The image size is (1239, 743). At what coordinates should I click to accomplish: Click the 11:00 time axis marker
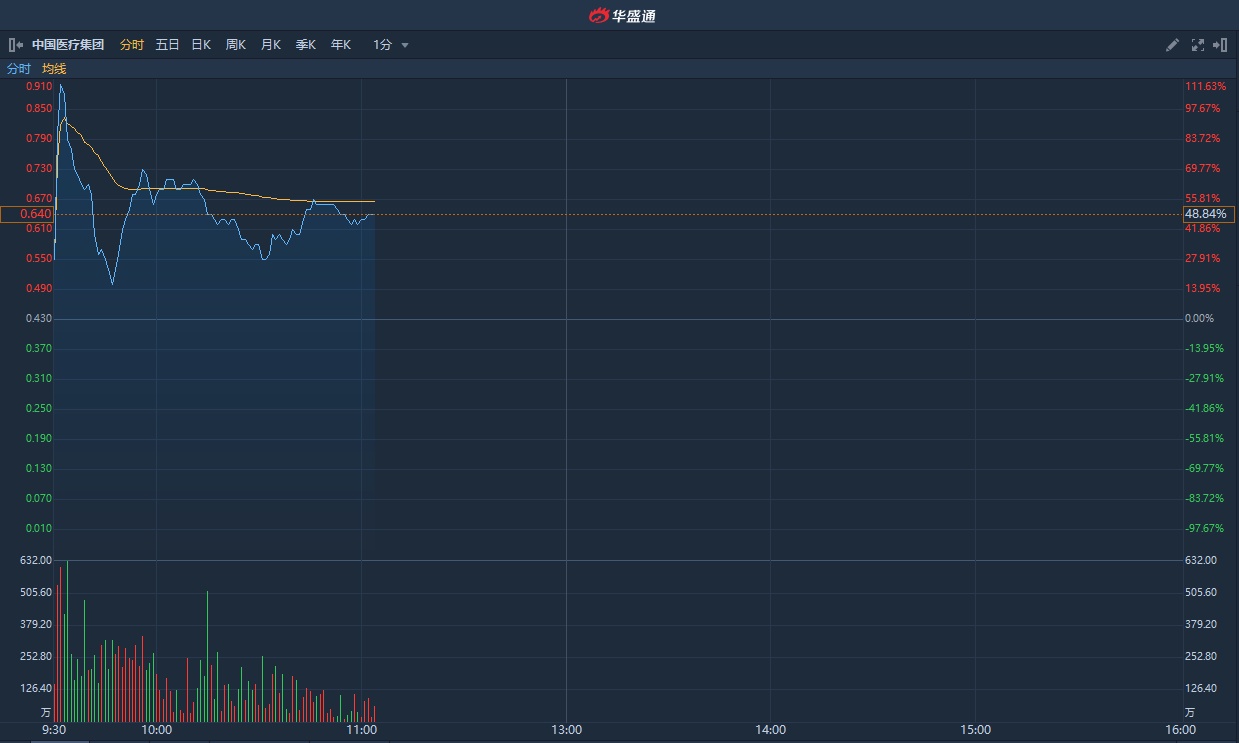[x=361, y=730]
